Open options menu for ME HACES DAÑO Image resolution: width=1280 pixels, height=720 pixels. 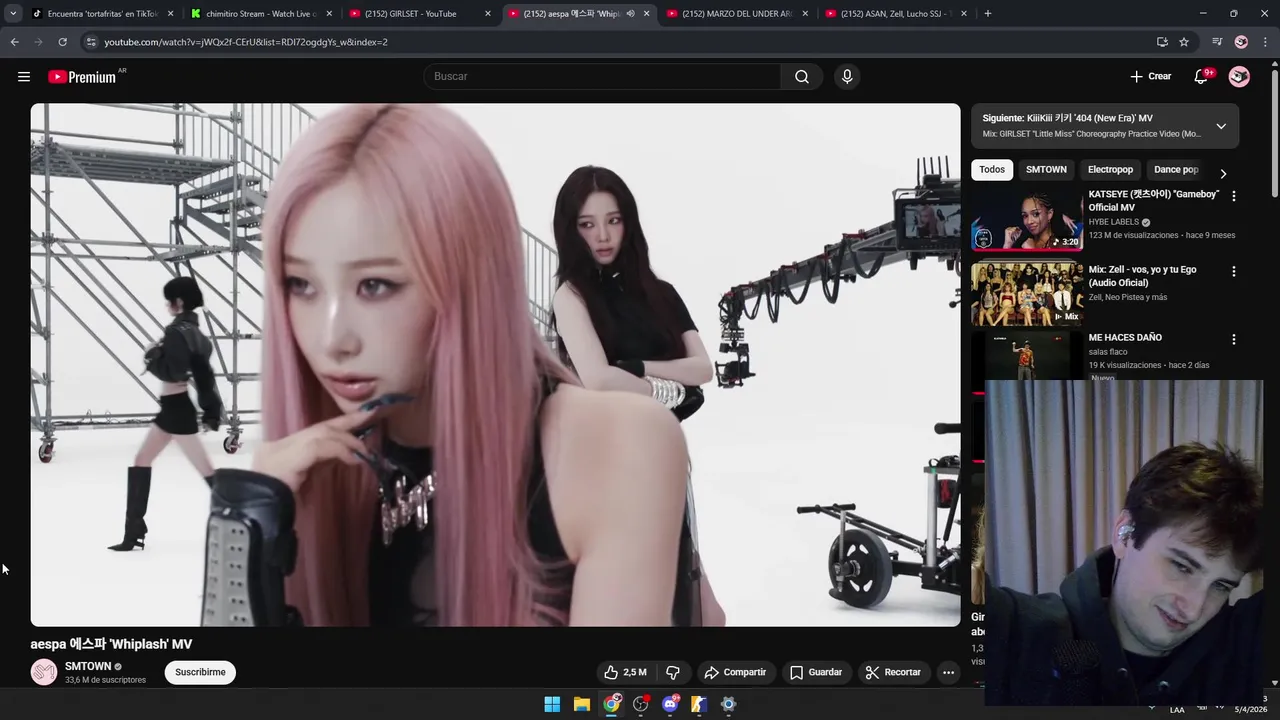[1233, 339]
